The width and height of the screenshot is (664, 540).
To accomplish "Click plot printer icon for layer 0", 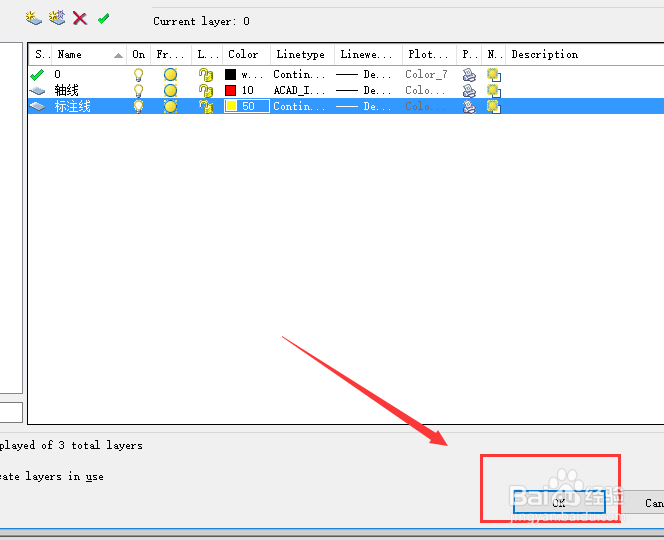I will (x=469, y=75).
